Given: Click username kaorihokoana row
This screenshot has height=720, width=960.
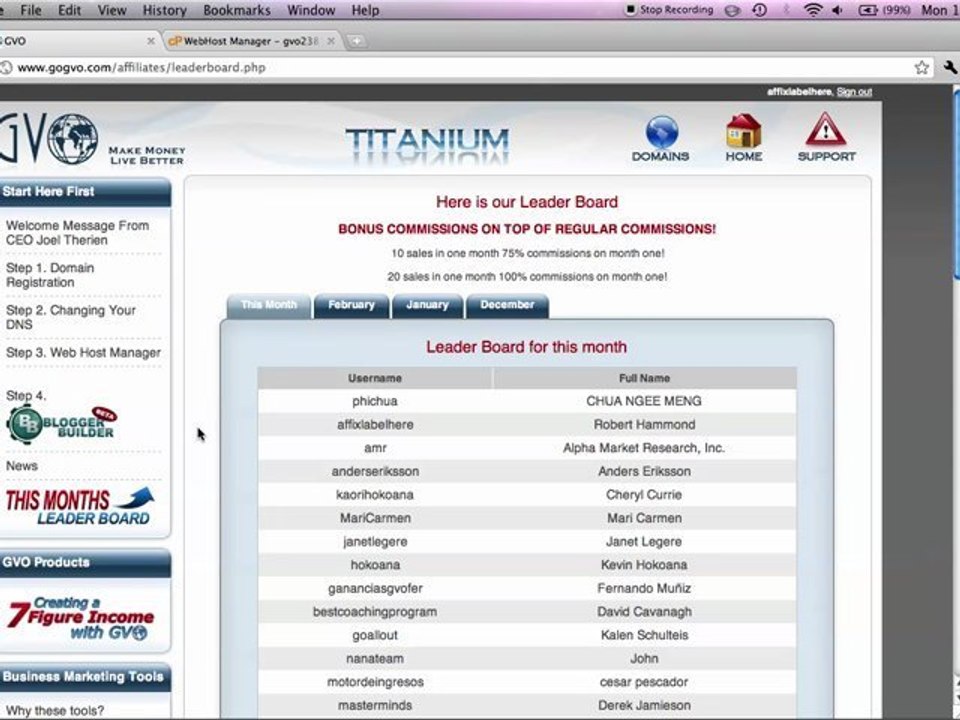Looking at the screenshot, I should coord(375,495).
